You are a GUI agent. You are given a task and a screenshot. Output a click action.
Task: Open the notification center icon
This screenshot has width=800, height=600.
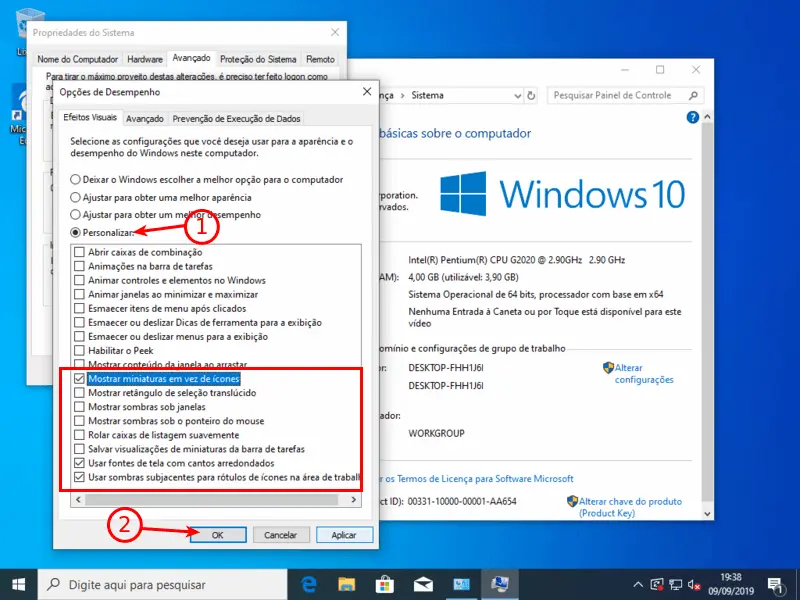coord(776,585)
